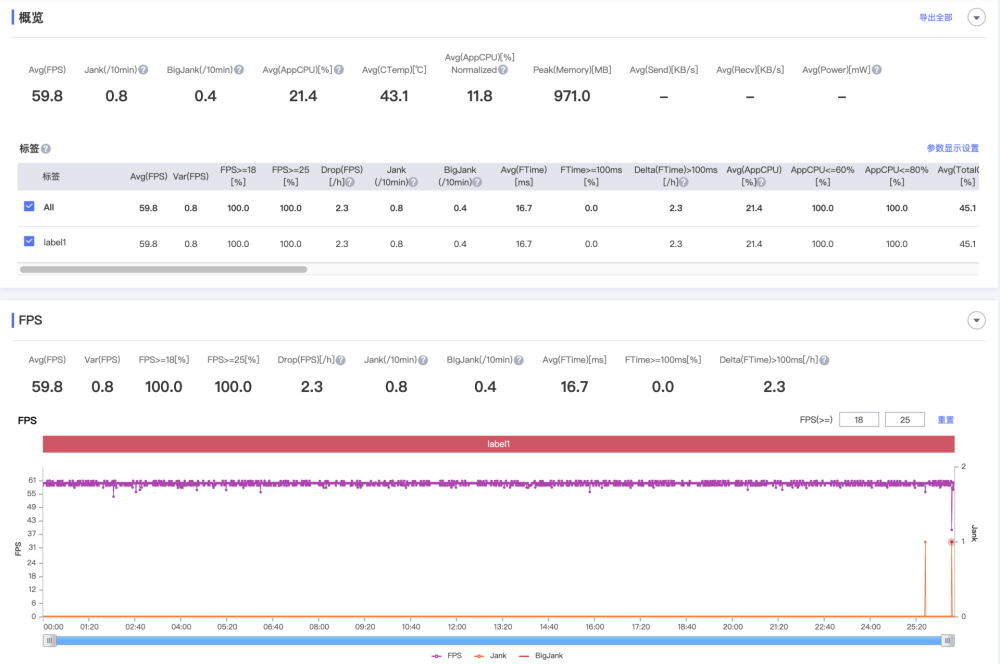Click the FPS threshold field showing 18

click(x=859, y=420)
